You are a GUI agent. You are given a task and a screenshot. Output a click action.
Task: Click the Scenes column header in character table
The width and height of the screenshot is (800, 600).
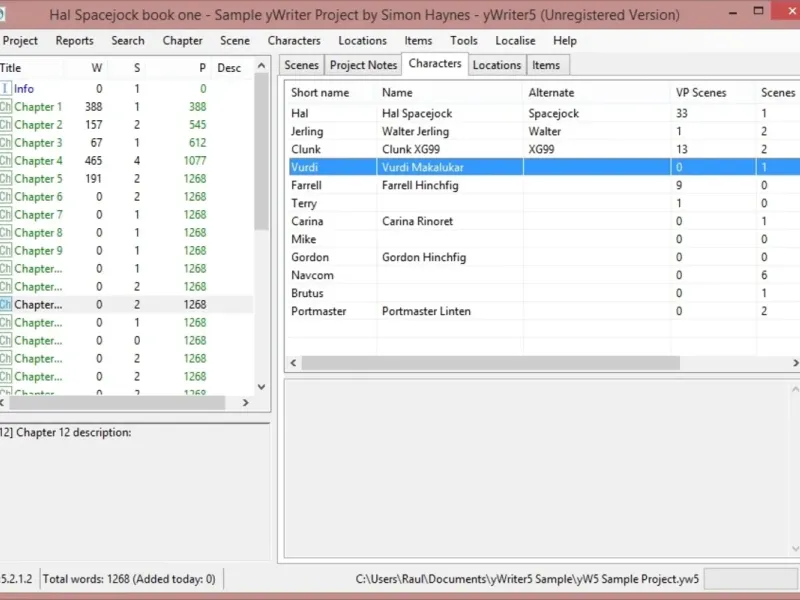click(778, 93)
